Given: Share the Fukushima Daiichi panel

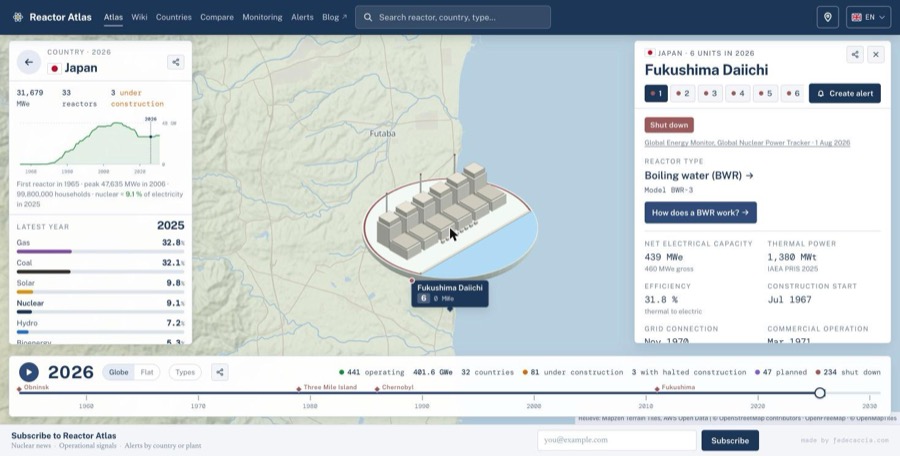Looking at the screenshot, I should (855, 55).
